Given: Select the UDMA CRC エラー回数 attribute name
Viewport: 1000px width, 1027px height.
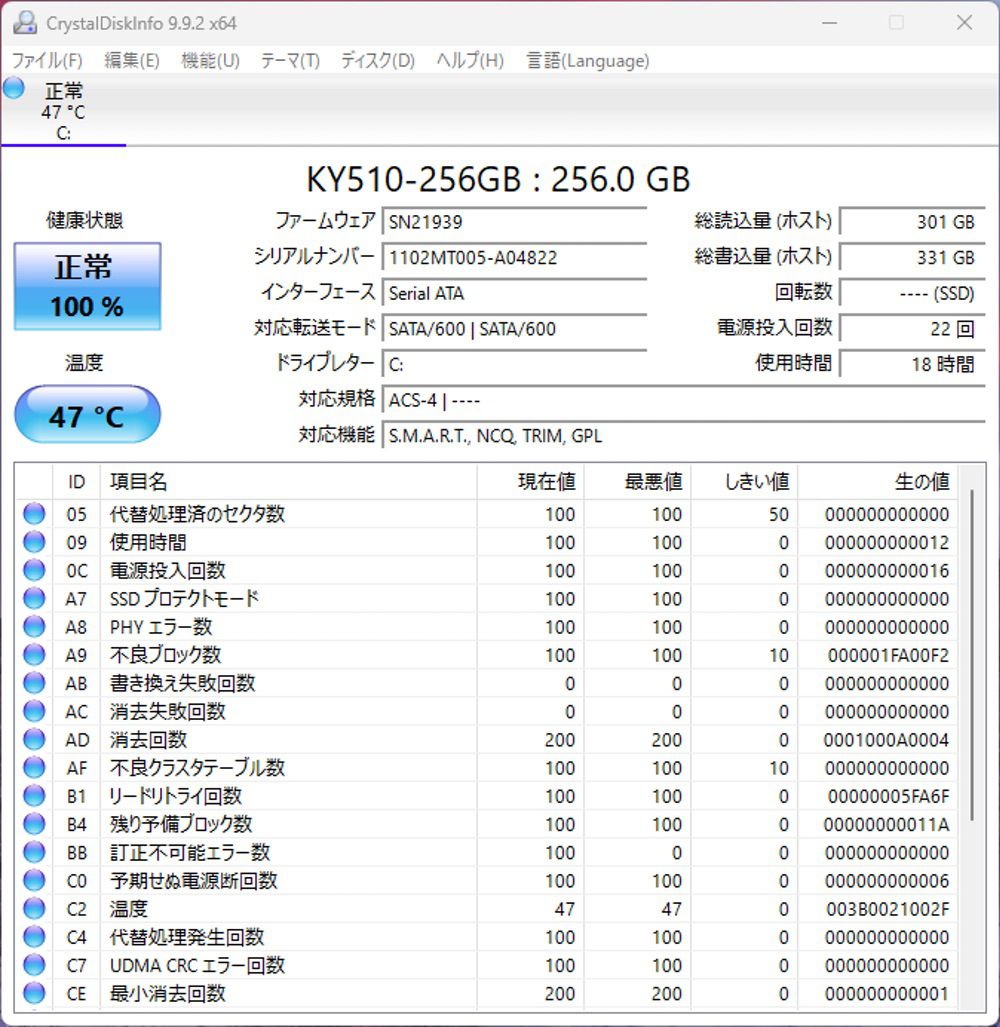Looking at the screenshot, I should coord(197,965).
